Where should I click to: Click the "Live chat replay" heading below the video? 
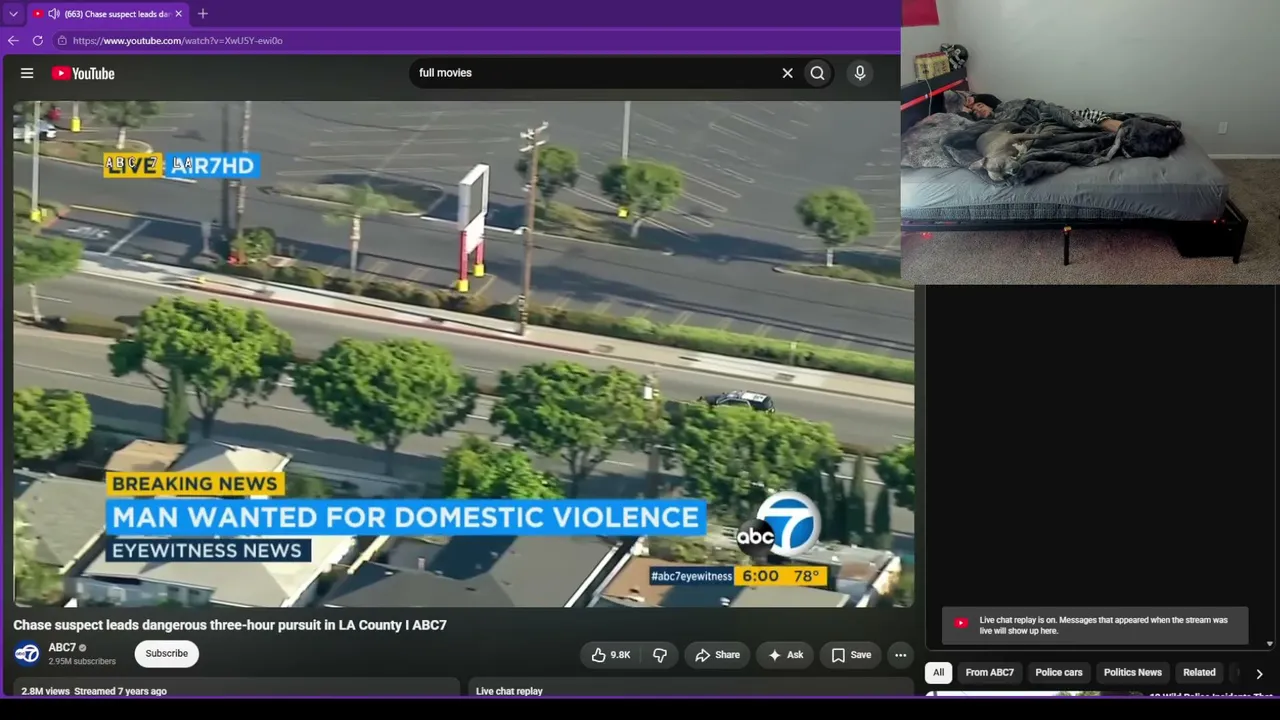coord(509,691)
